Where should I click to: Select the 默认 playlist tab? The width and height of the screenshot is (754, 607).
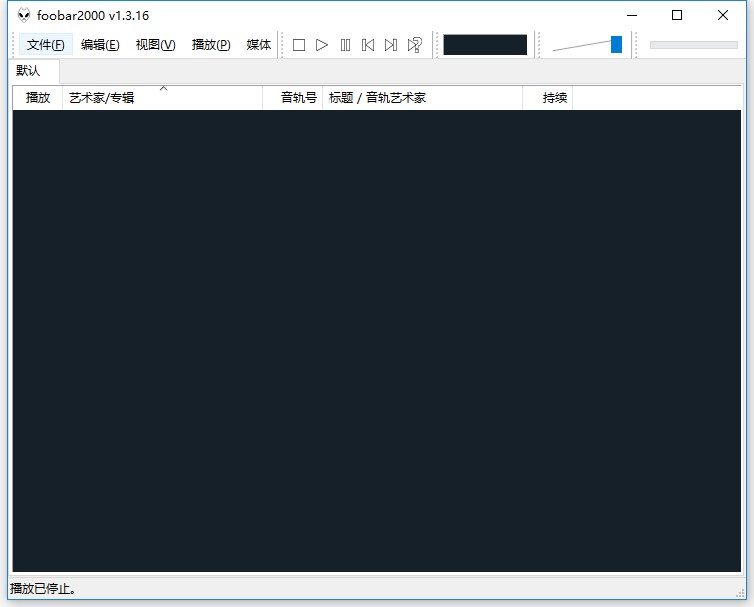click(29, 71)
